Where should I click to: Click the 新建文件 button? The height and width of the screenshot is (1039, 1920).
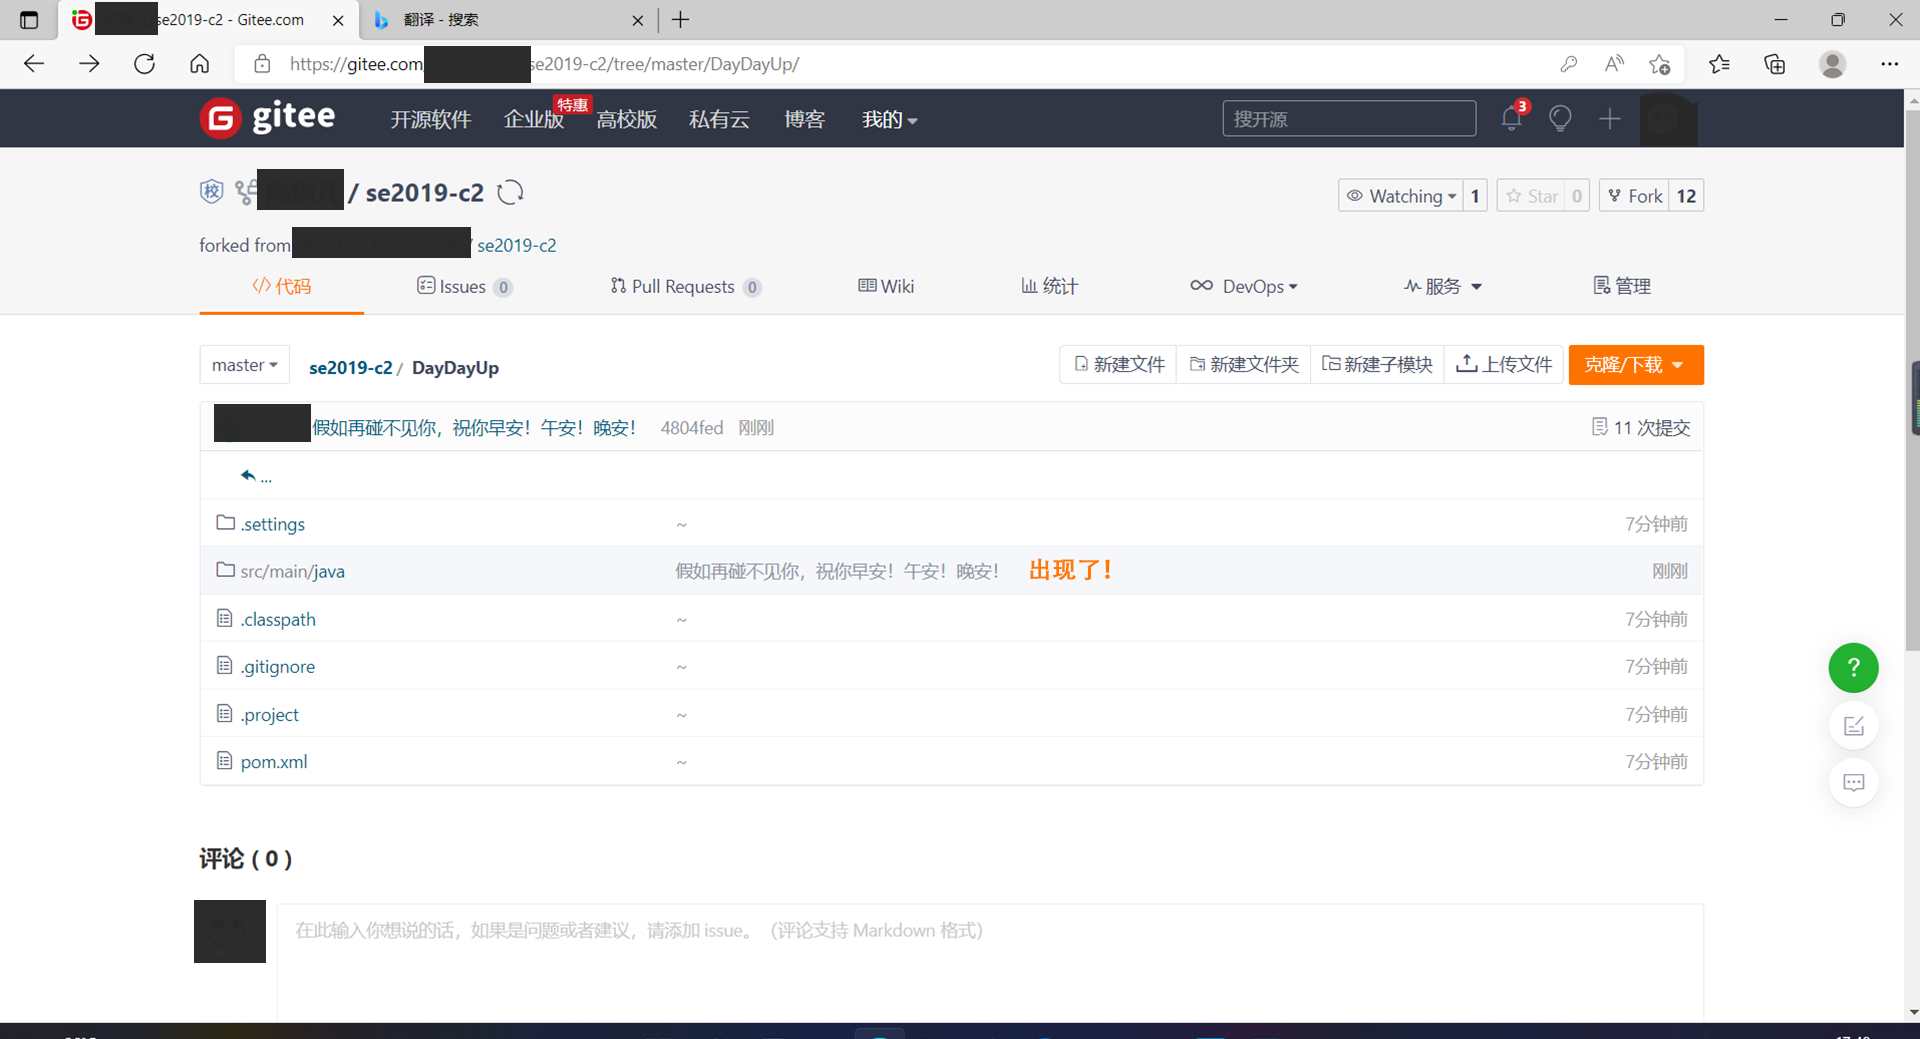click(x=1117, y=364)
